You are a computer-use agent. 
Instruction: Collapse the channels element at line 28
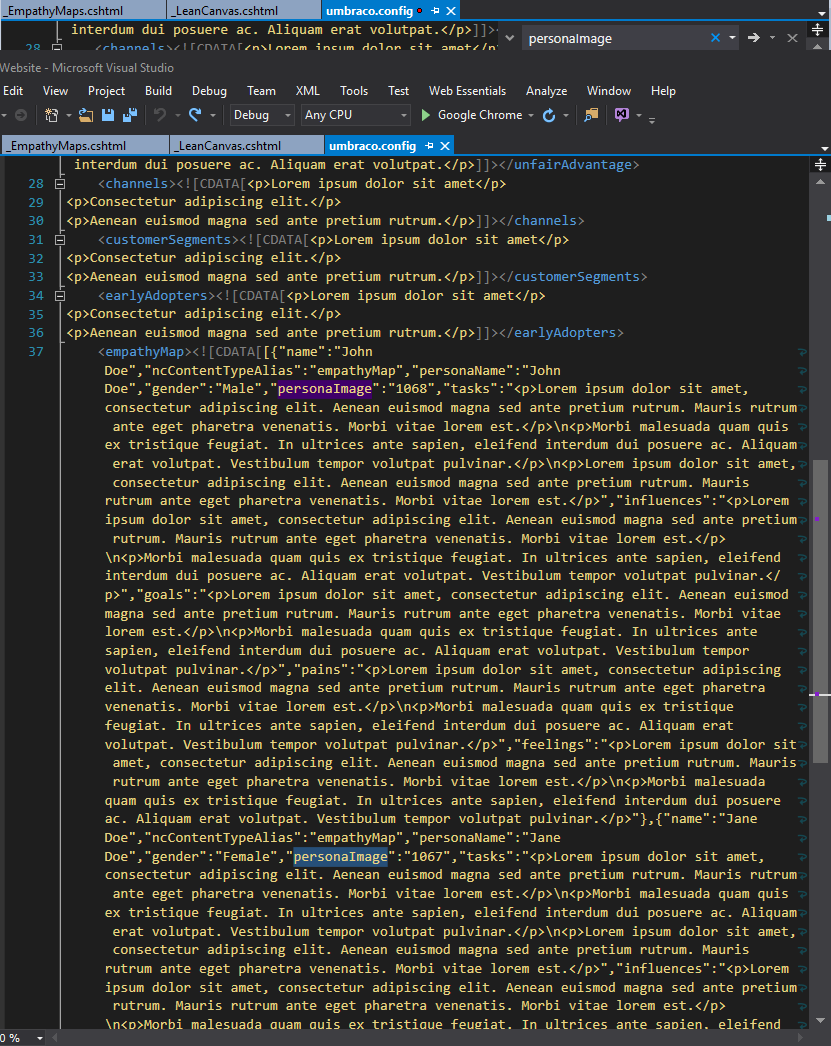[59, 183]
